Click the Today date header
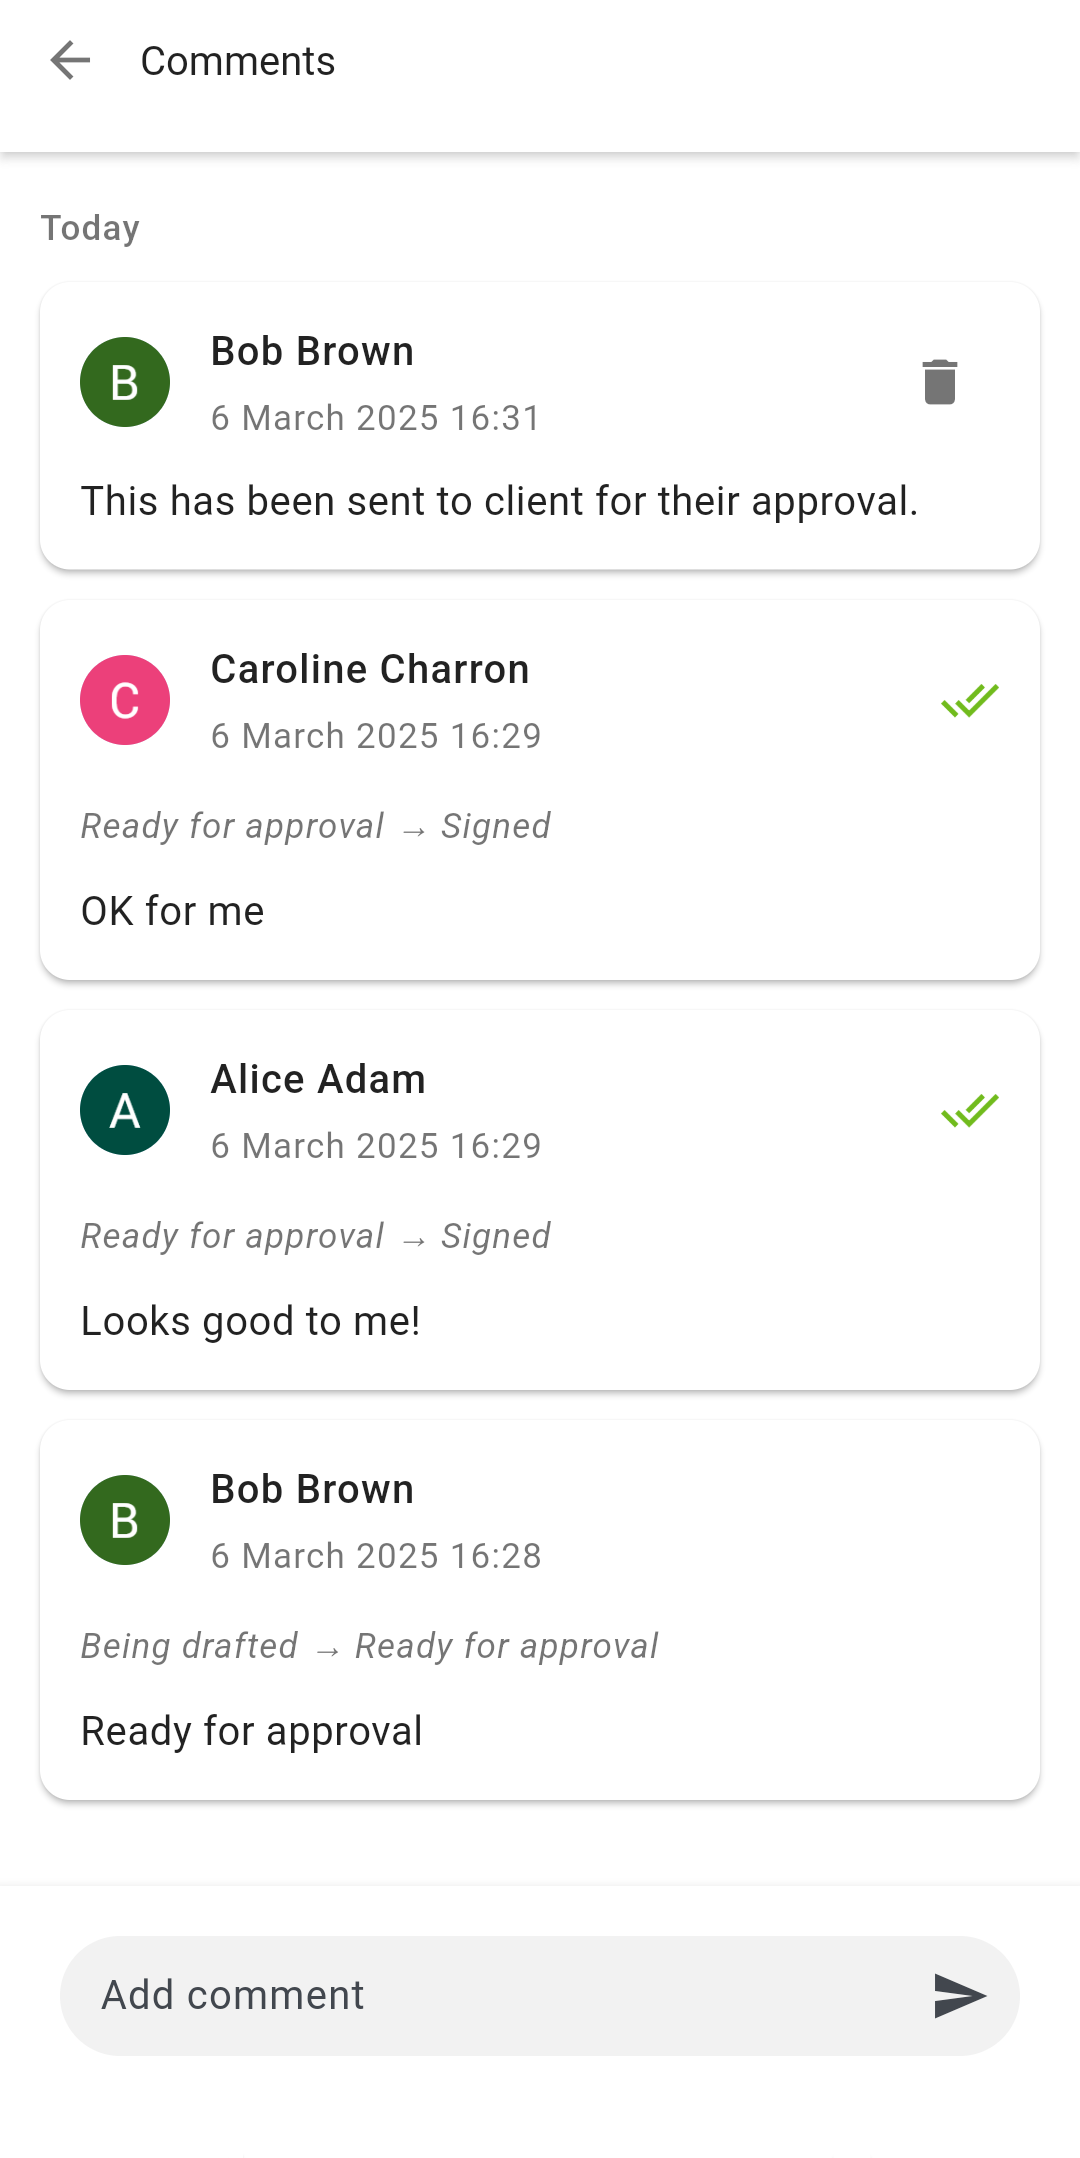1080x2158 pixels. point(90,228)
